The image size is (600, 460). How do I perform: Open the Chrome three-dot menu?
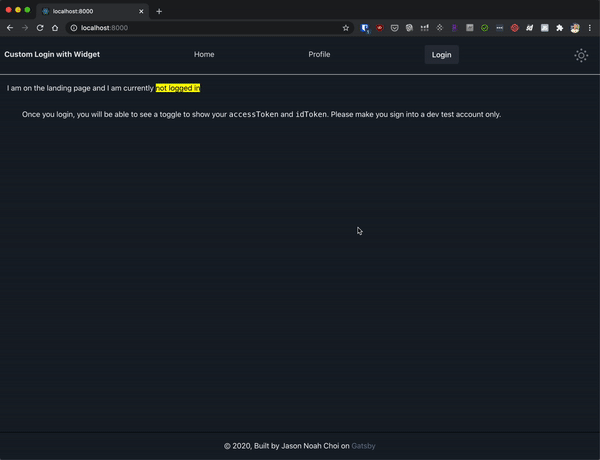[590, 28]
